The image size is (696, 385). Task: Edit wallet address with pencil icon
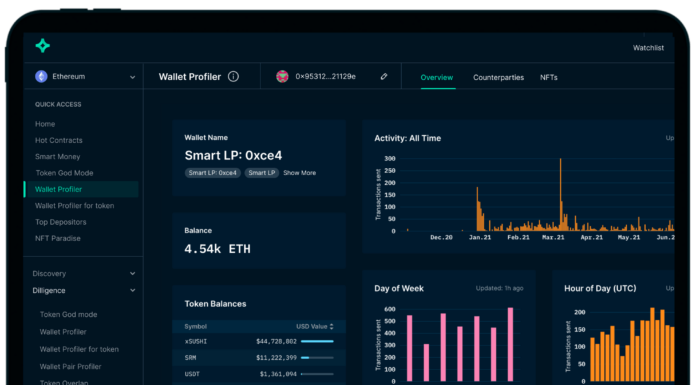tap(384, 76)
